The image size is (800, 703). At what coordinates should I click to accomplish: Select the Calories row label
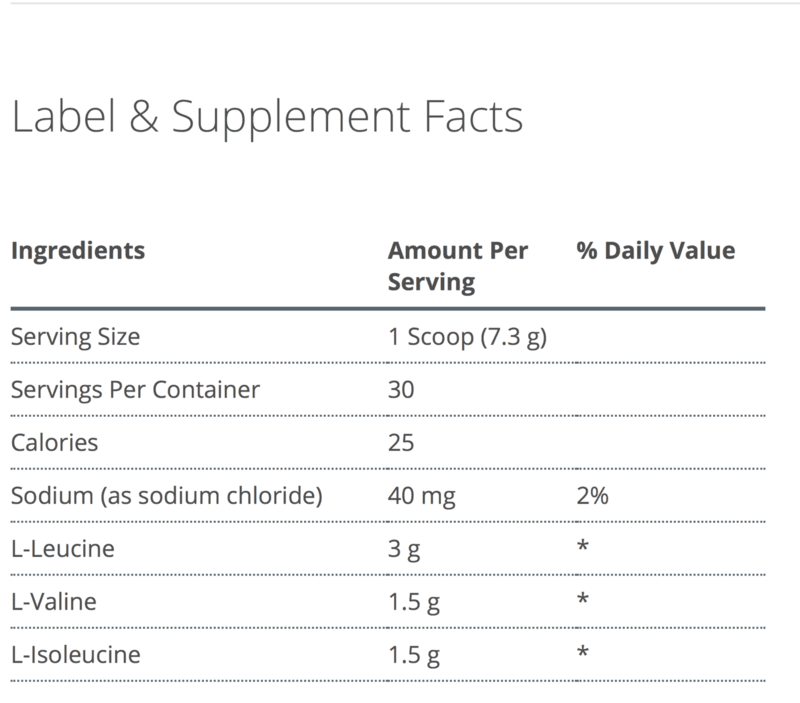click(x=54, y=441)
